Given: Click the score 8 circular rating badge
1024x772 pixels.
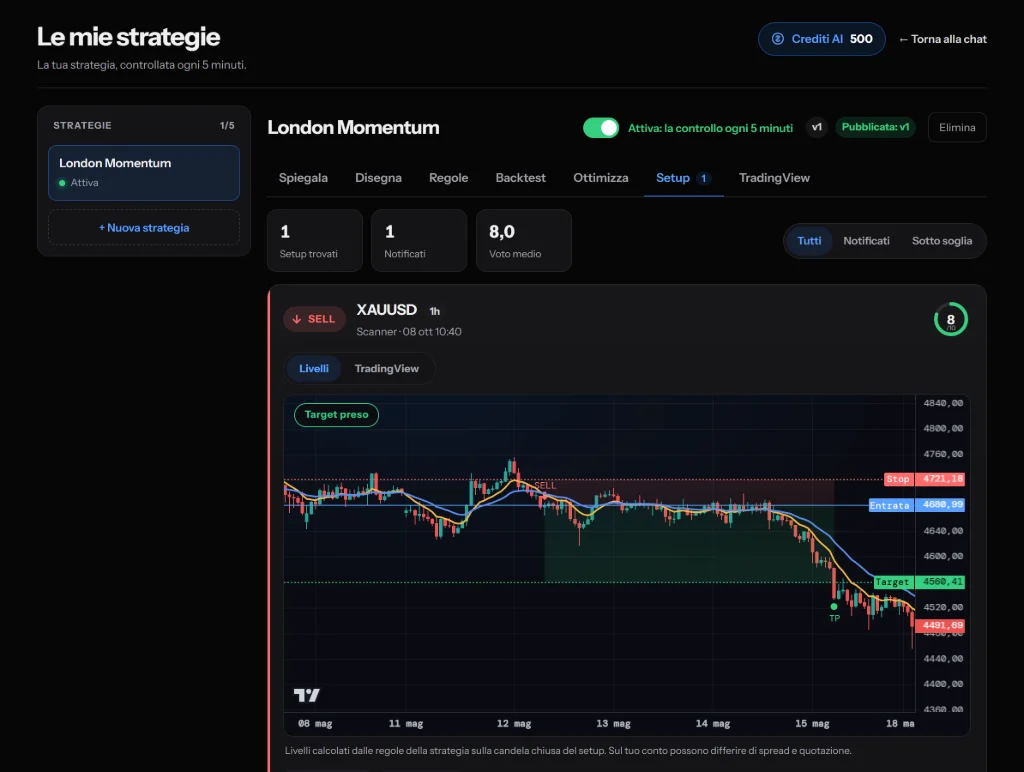Looking at the screenshot, I should click(x=950, y=319).
